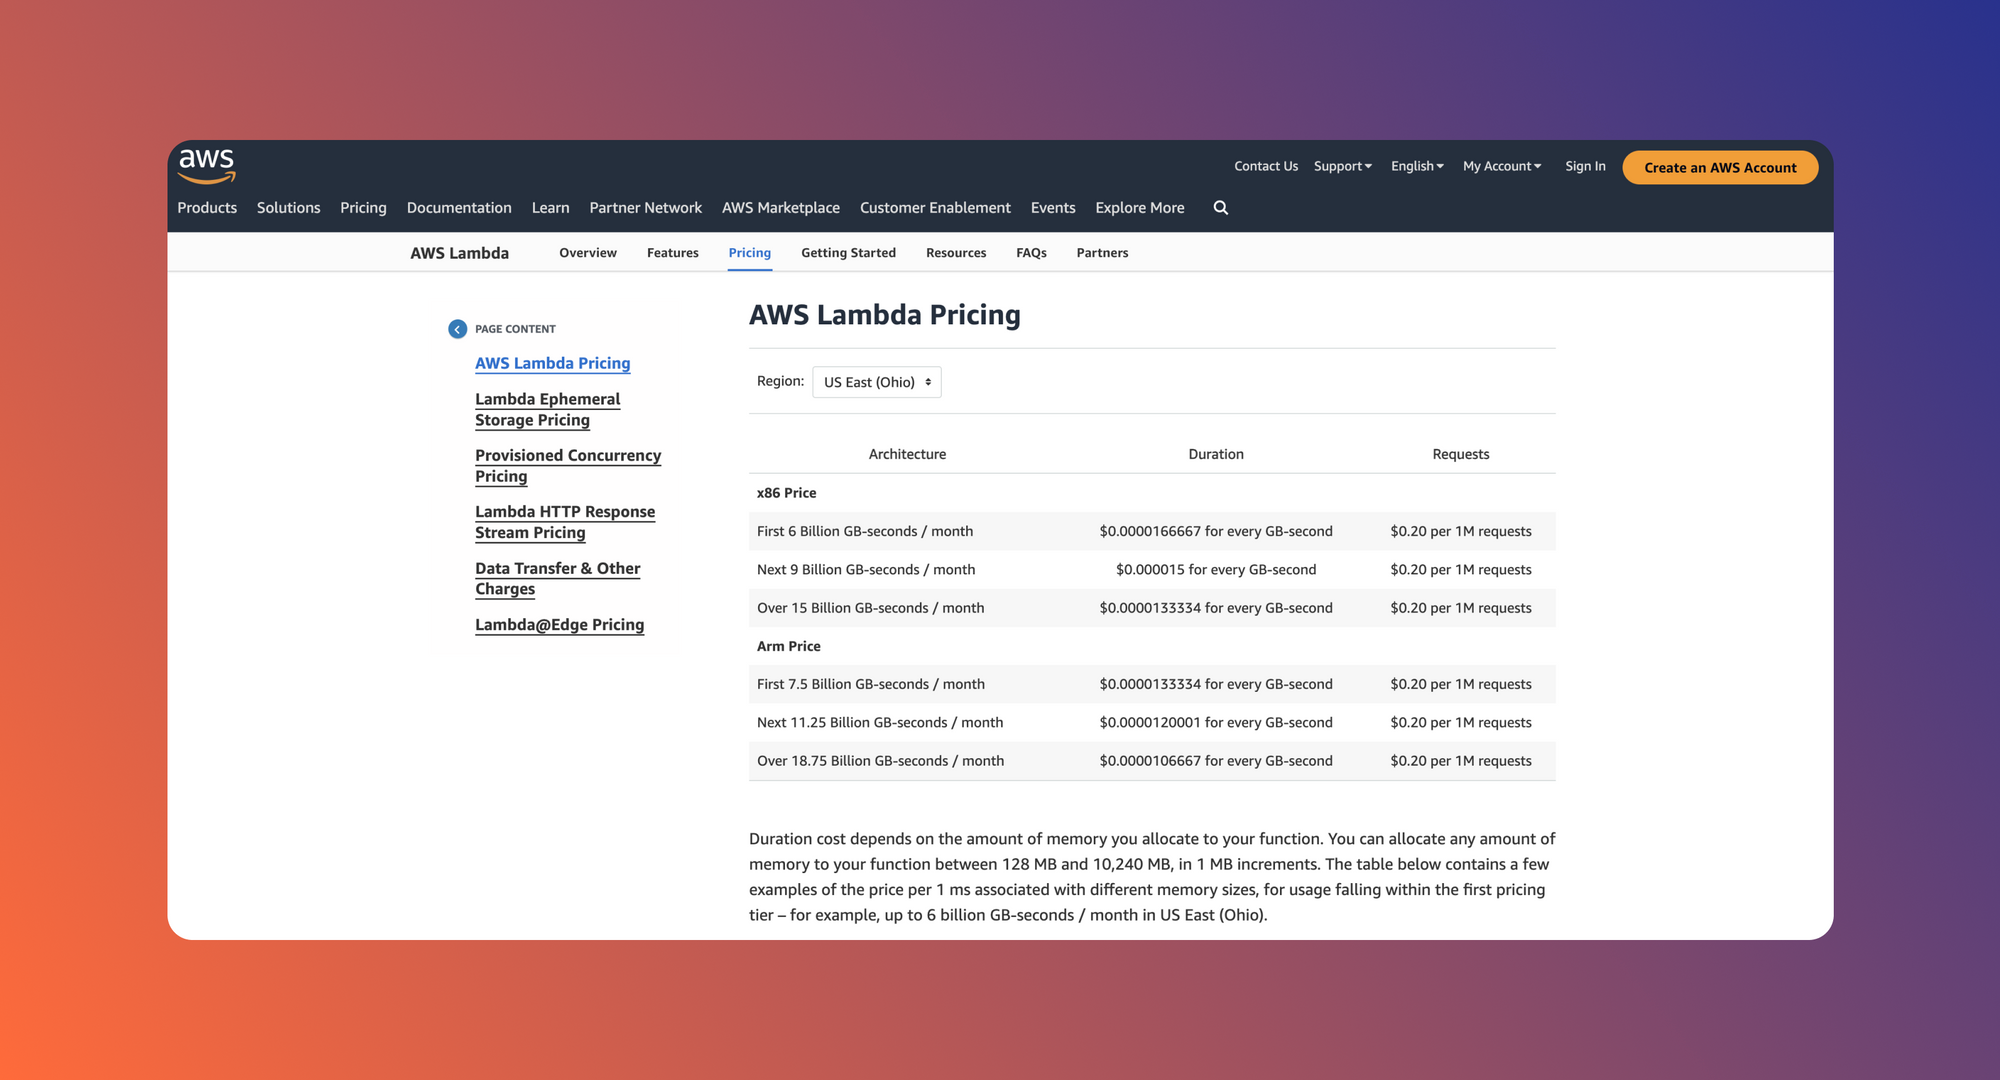This screenshot has height=1080, width=2000.
Task: Jump to Data Transfer & Other Charges
Action: (557, 579)
